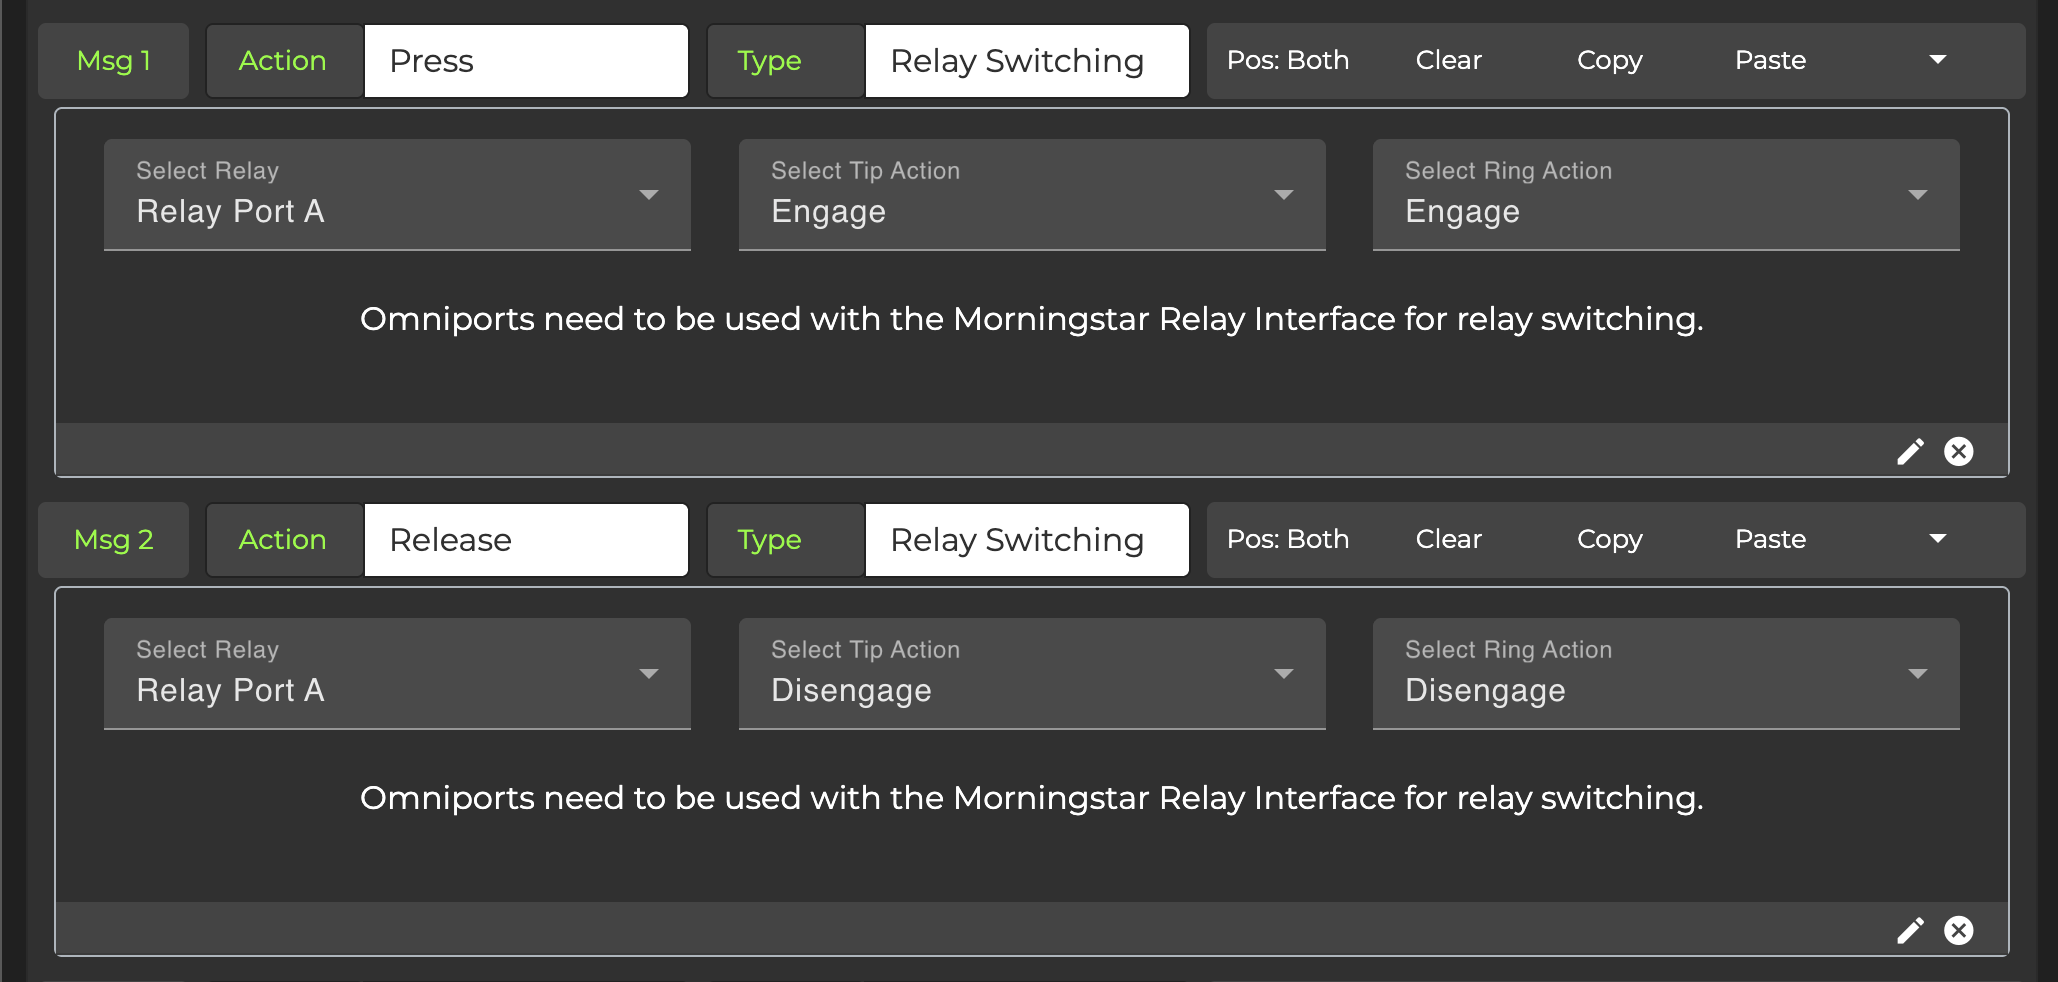Click the remove X icon for Msg 1
This screenshot has height=982, width=2058.
1958,452
